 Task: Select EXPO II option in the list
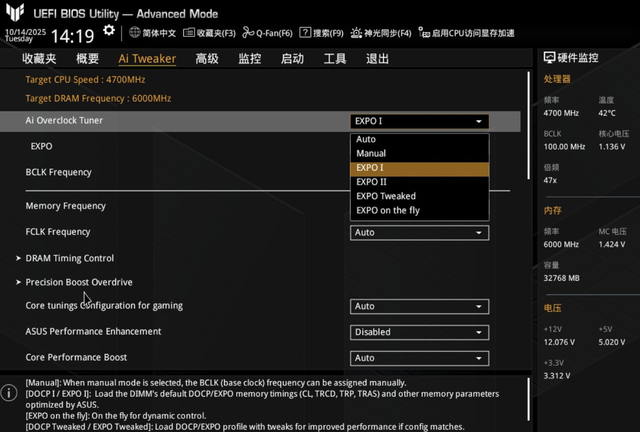(x=420, y=182)
